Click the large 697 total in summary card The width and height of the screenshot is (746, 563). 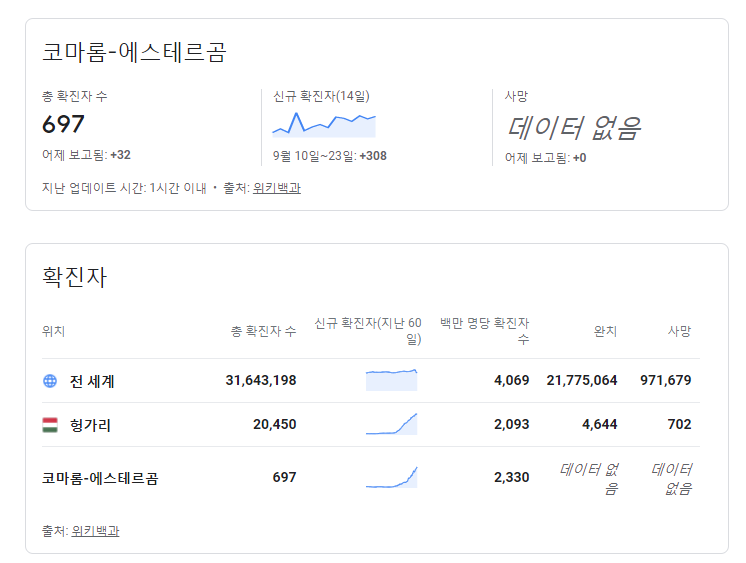(x=63, y=124)
